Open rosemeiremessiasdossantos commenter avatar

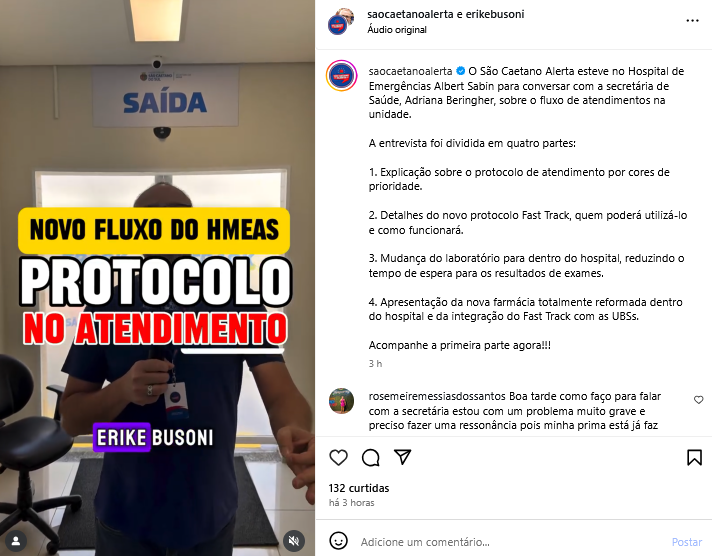tap(341, 401)
